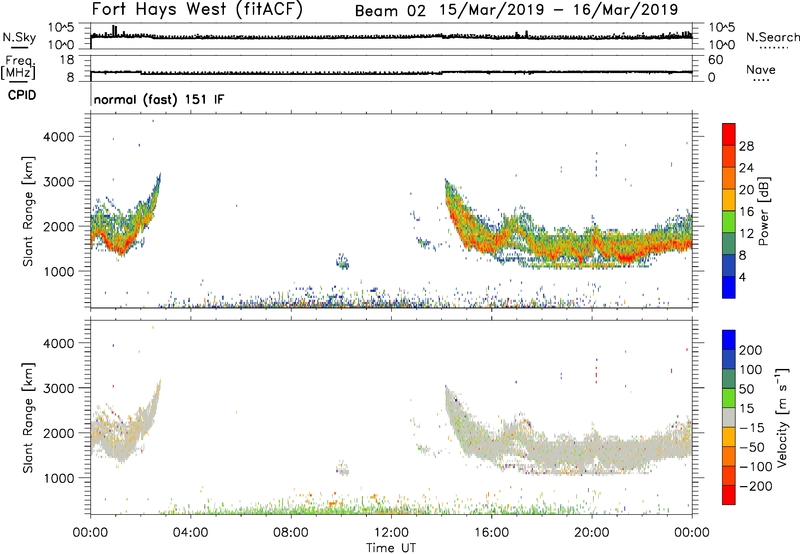Image resolution: width=800 pixels, height=554 pixels.
Task: Click the 'Power [dB]' color bar label
Action: point(763,211)
